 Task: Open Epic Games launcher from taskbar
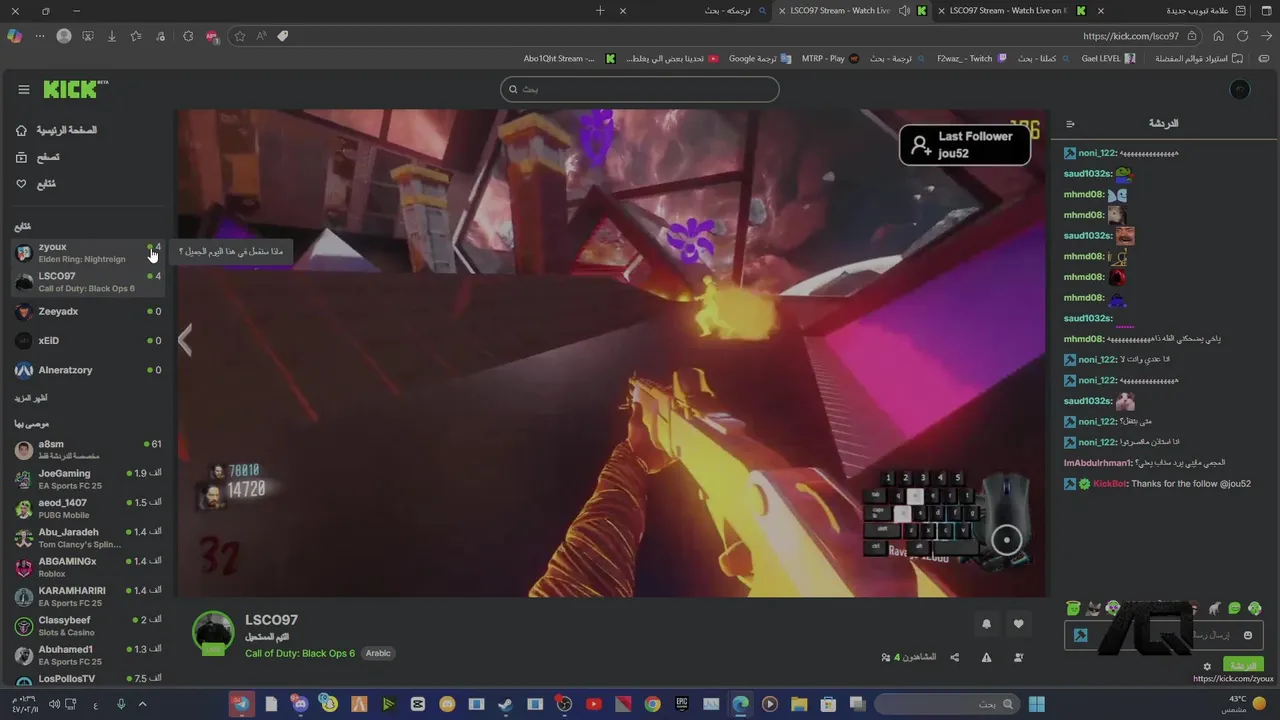pos(682,704)
